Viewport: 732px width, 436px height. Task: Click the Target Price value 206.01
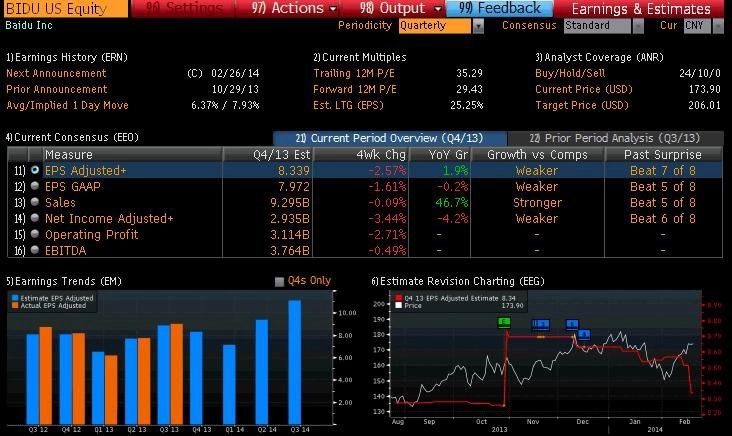pos(704,105)
